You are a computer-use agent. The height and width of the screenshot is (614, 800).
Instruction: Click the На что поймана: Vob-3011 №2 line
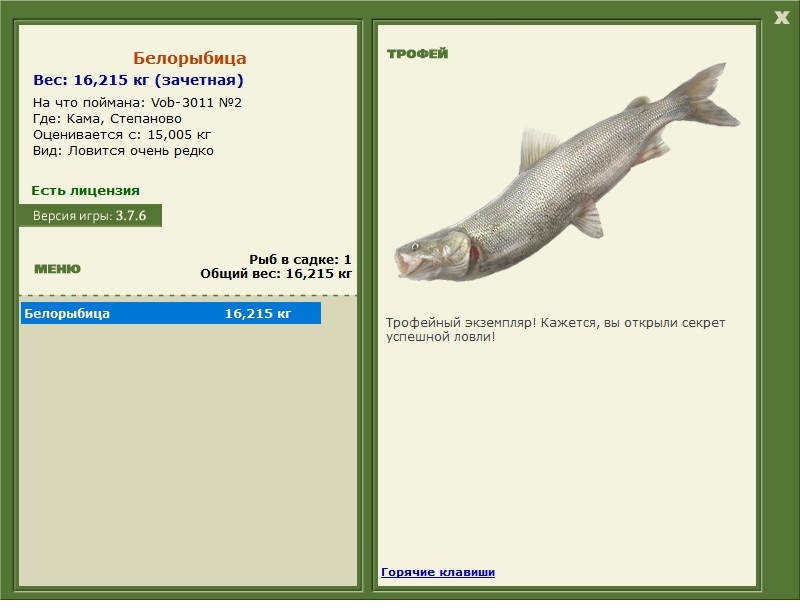(137, 103)
